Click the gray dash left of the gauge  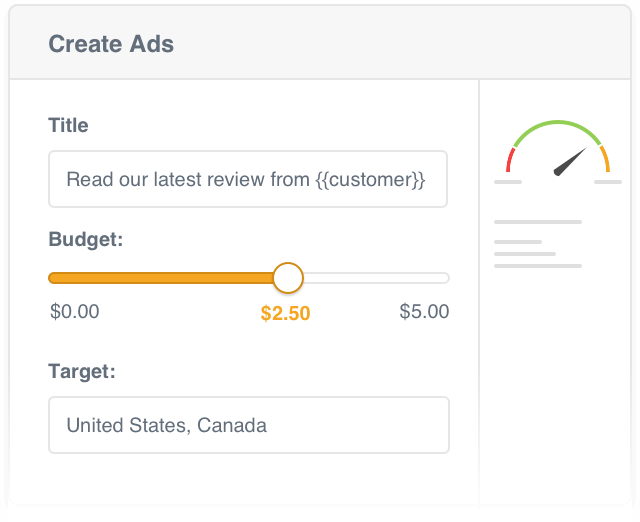(x=508, y=183)
